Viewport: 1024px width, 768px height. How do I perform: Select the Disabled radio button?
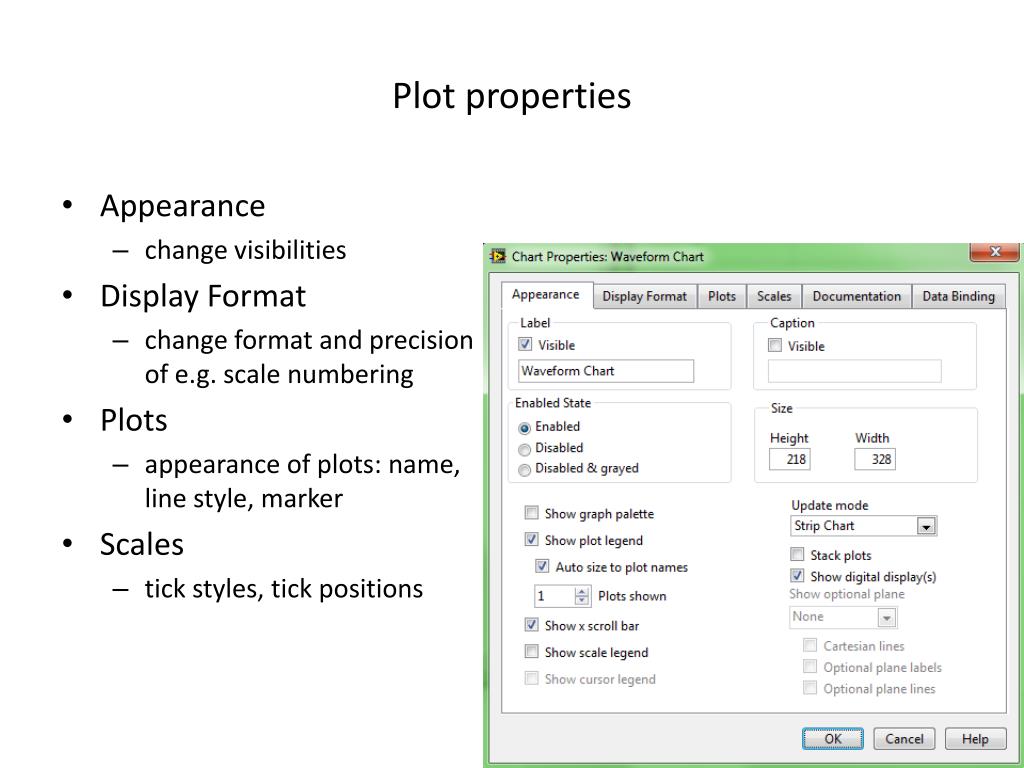click(524, 449)
